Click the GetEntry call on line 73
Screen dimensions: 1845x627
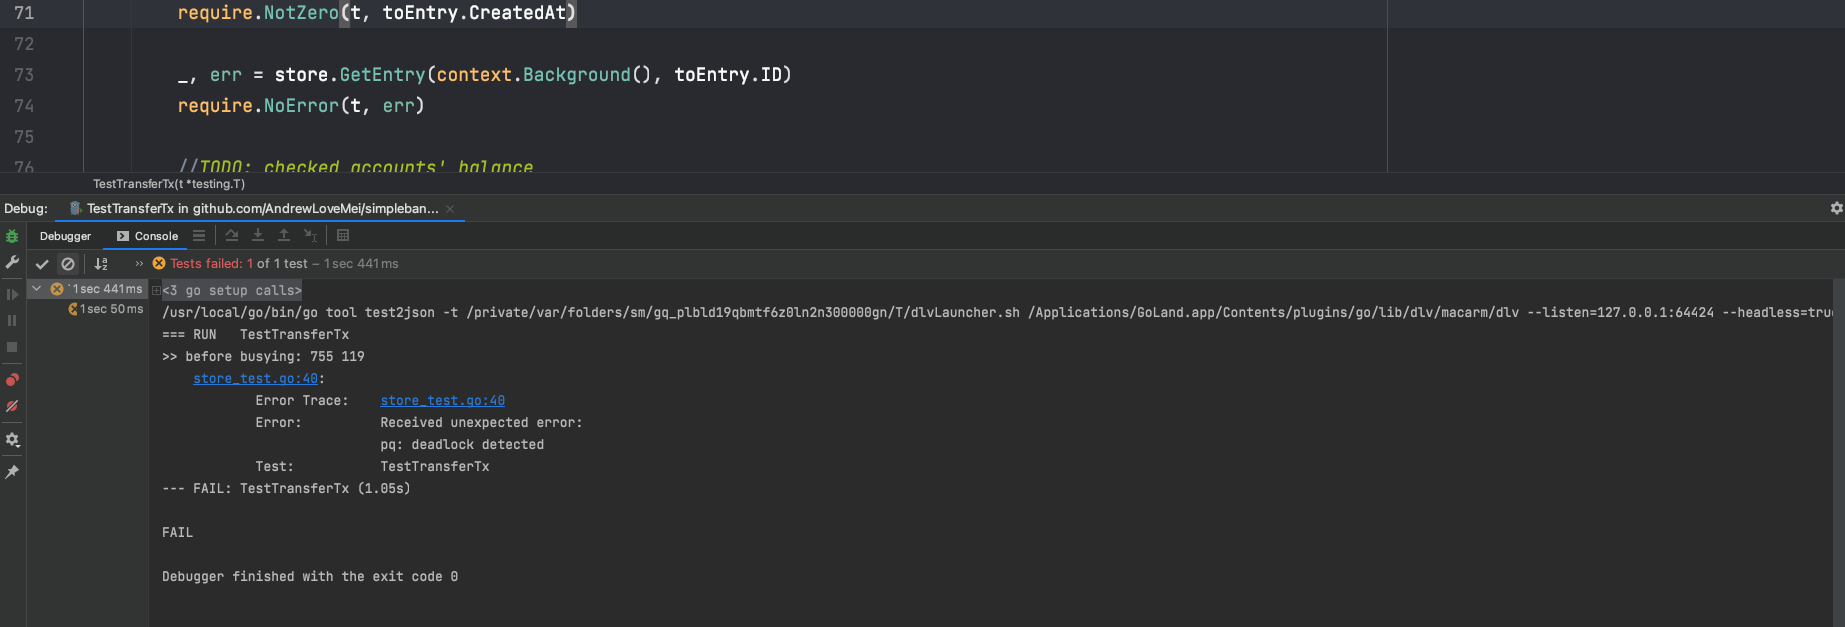tap(382, 75)
